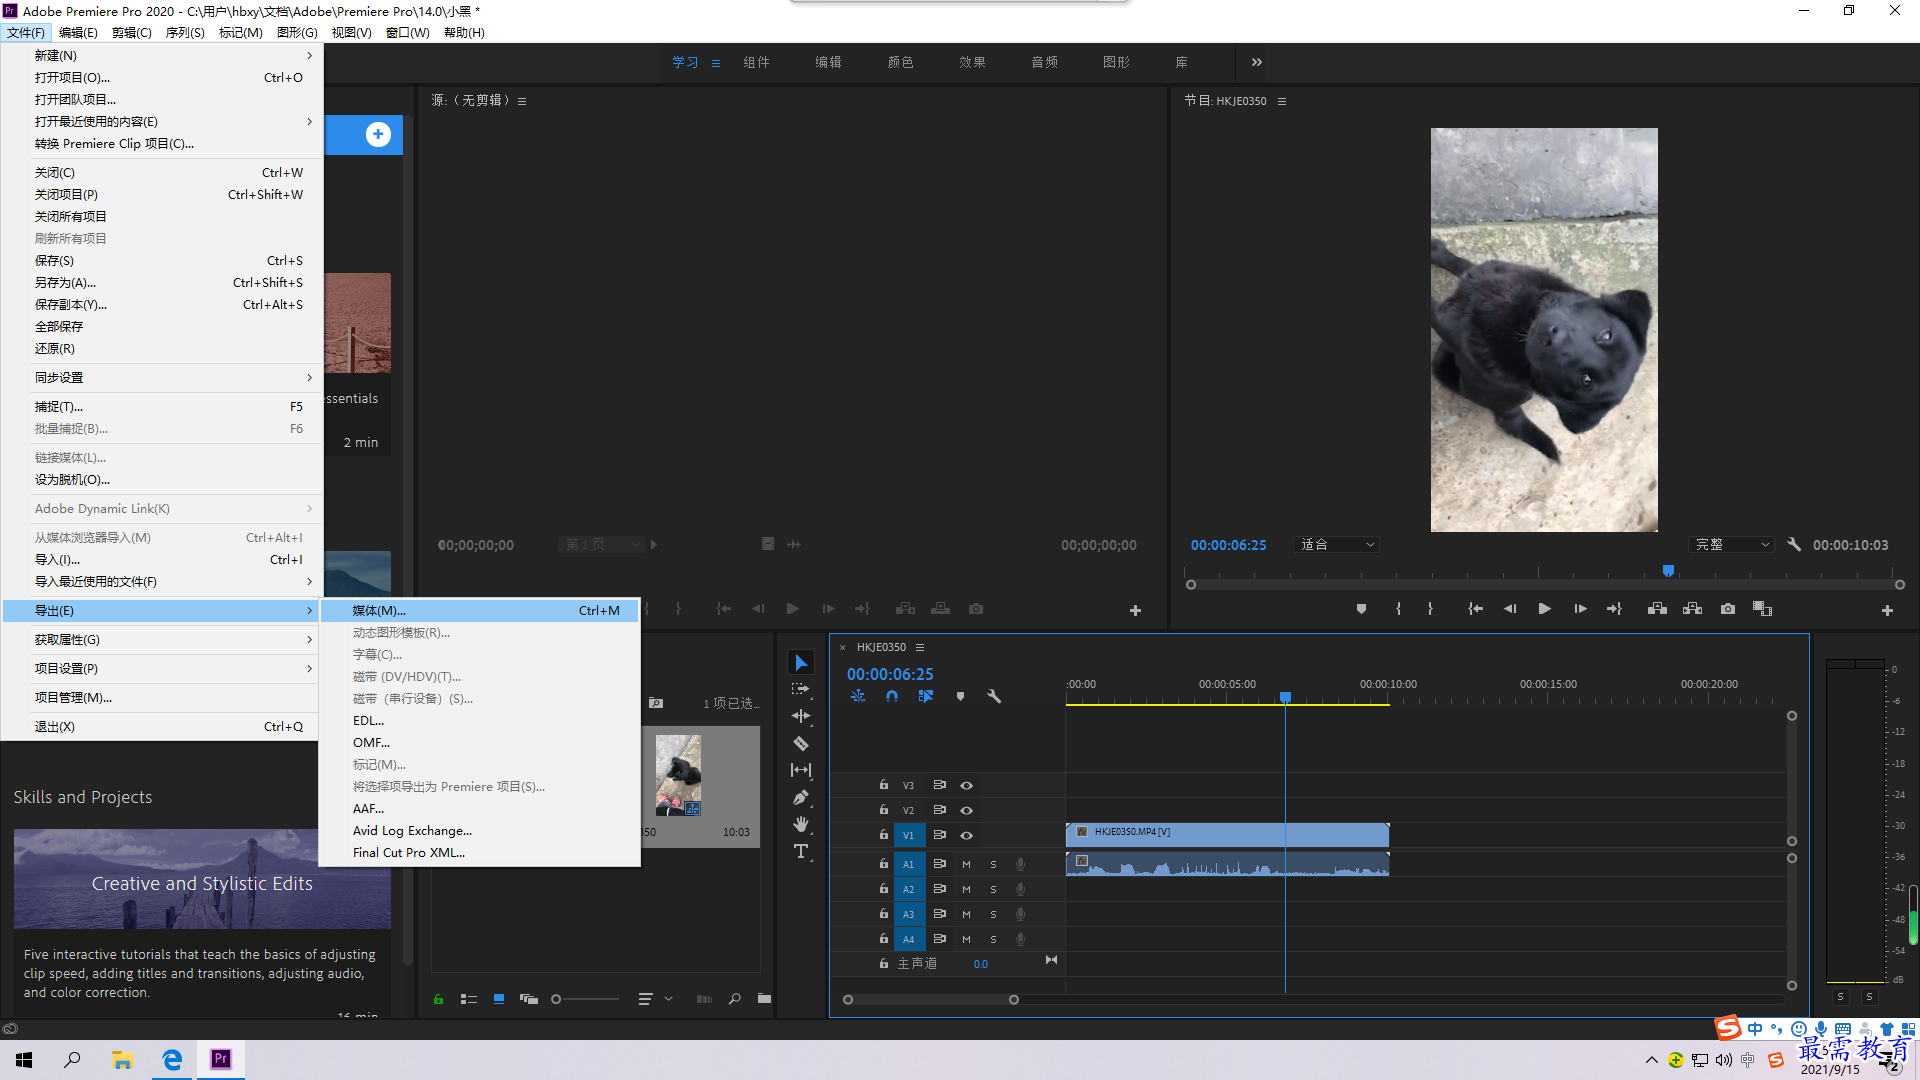
Task: Switch to the 效果 workspace tab
Action: [x=972, y=62]
